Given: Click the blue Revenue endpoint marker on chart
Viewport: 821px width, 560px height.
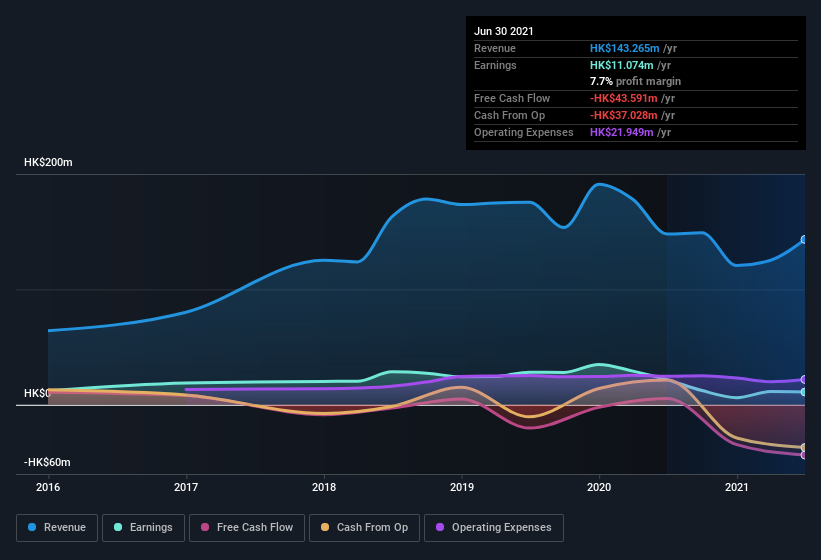Looking at the screenshot, I should 804,240.
